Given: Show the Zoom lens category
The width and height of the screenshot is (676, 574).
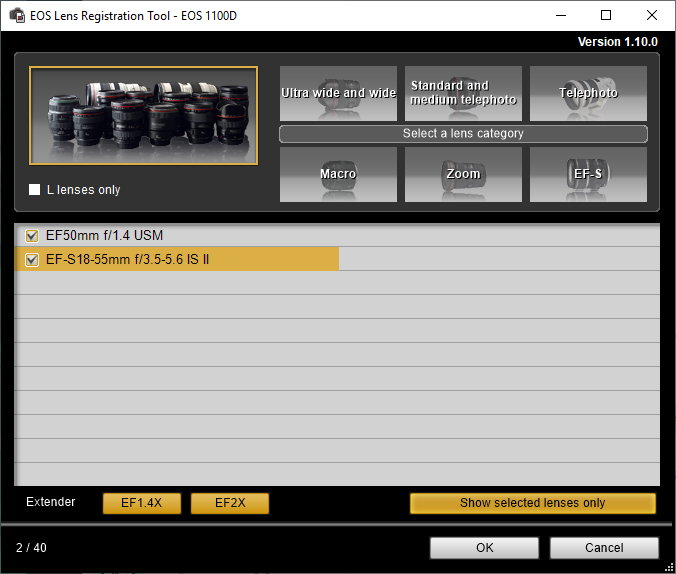Looking at the screenshot, I should tap(463, 174).
